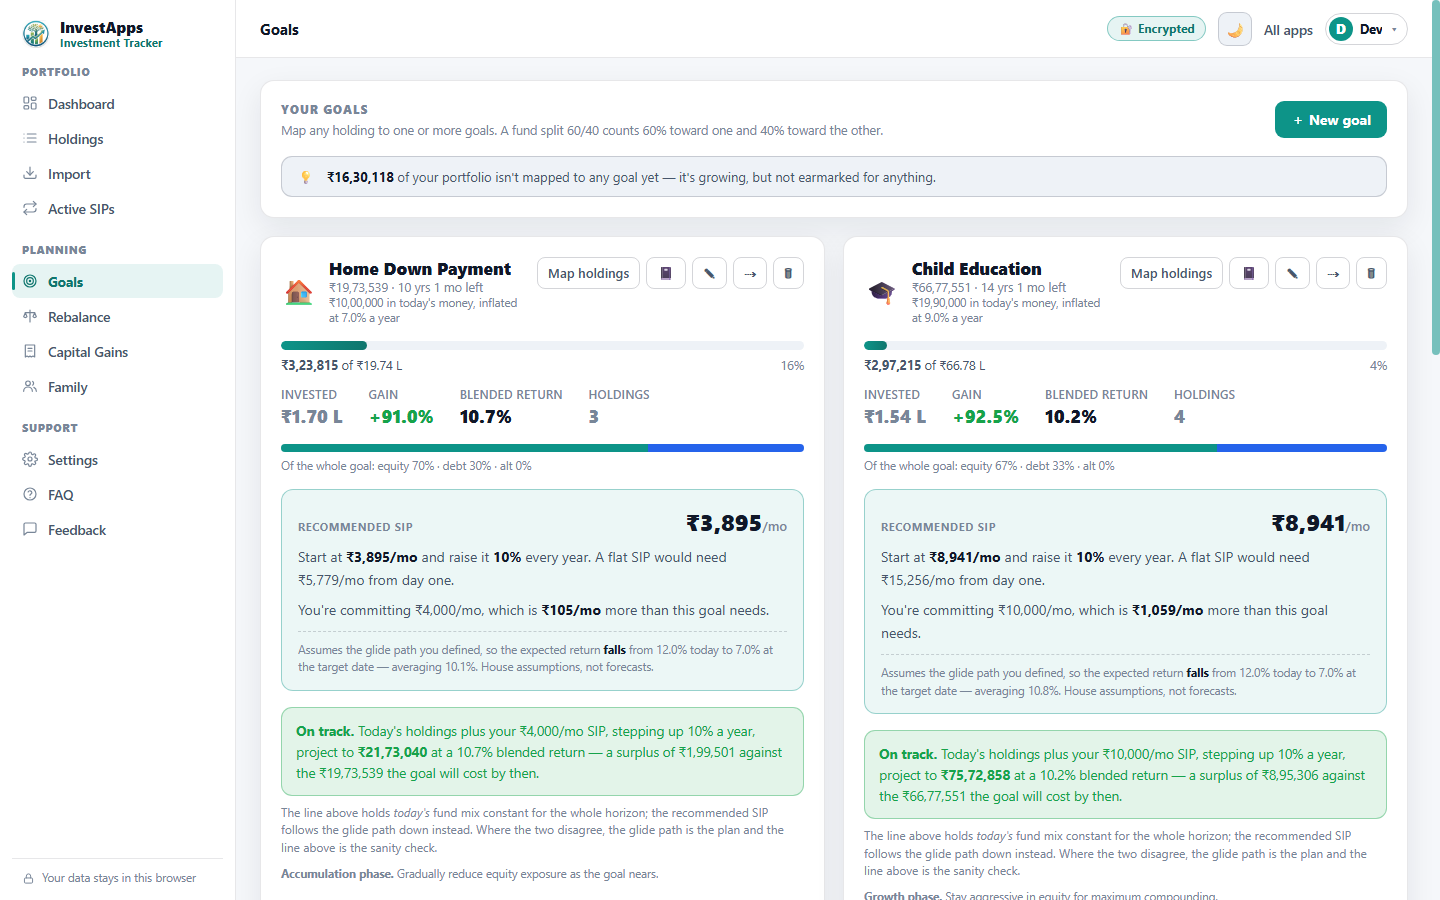
Task: Click the Home Down Payment house icon
Action: [x=299, y=292]
